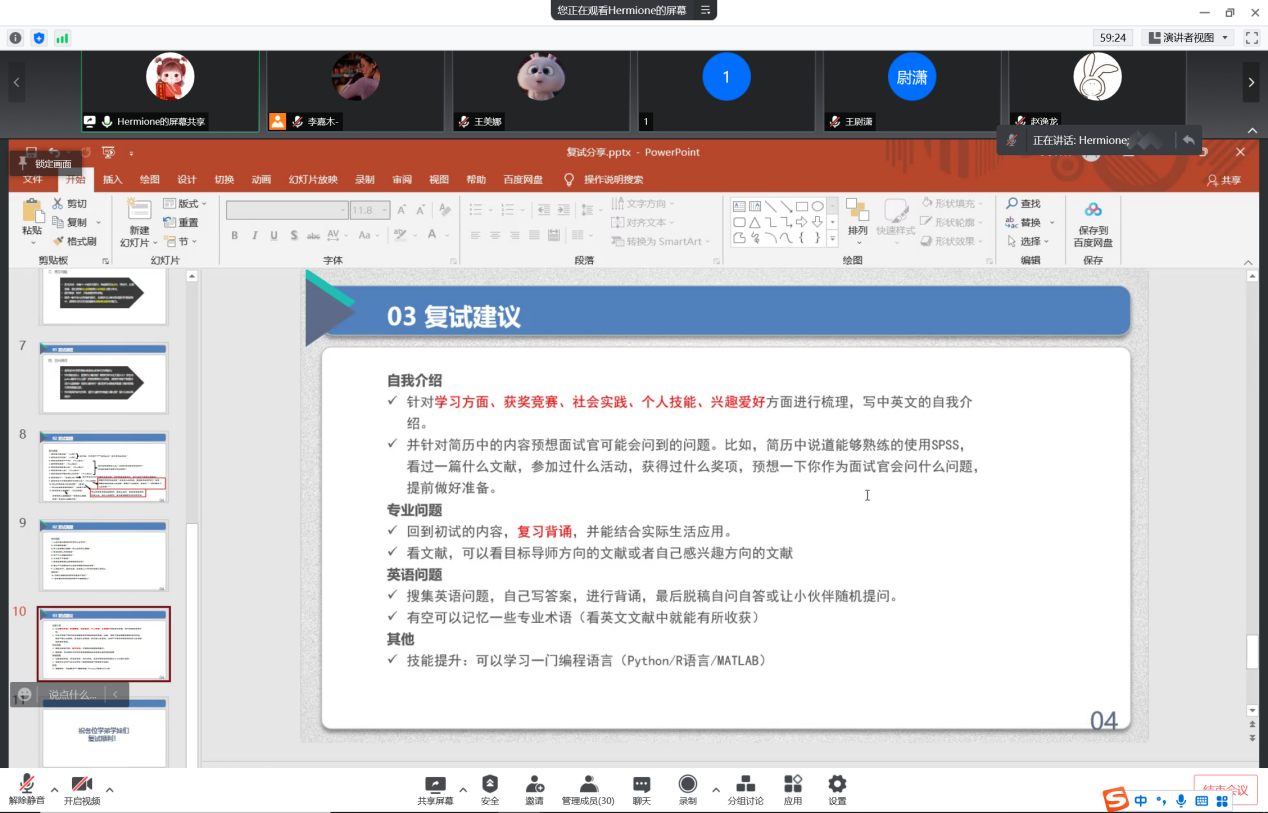Select slide 9 thumbnail in panel

104,555
